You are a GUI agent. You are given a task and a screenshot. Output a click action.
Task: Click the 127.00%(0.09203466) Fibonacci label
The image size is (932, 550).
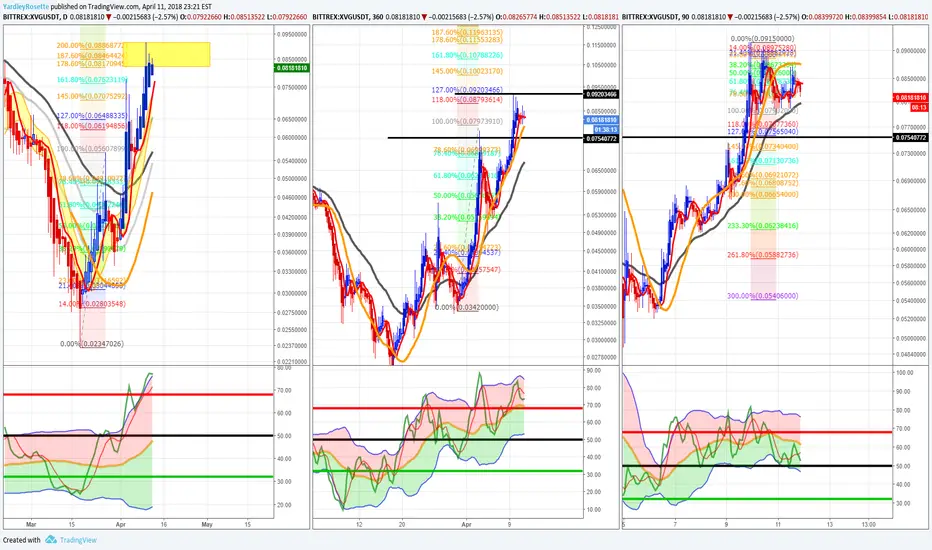pos(467,90)
